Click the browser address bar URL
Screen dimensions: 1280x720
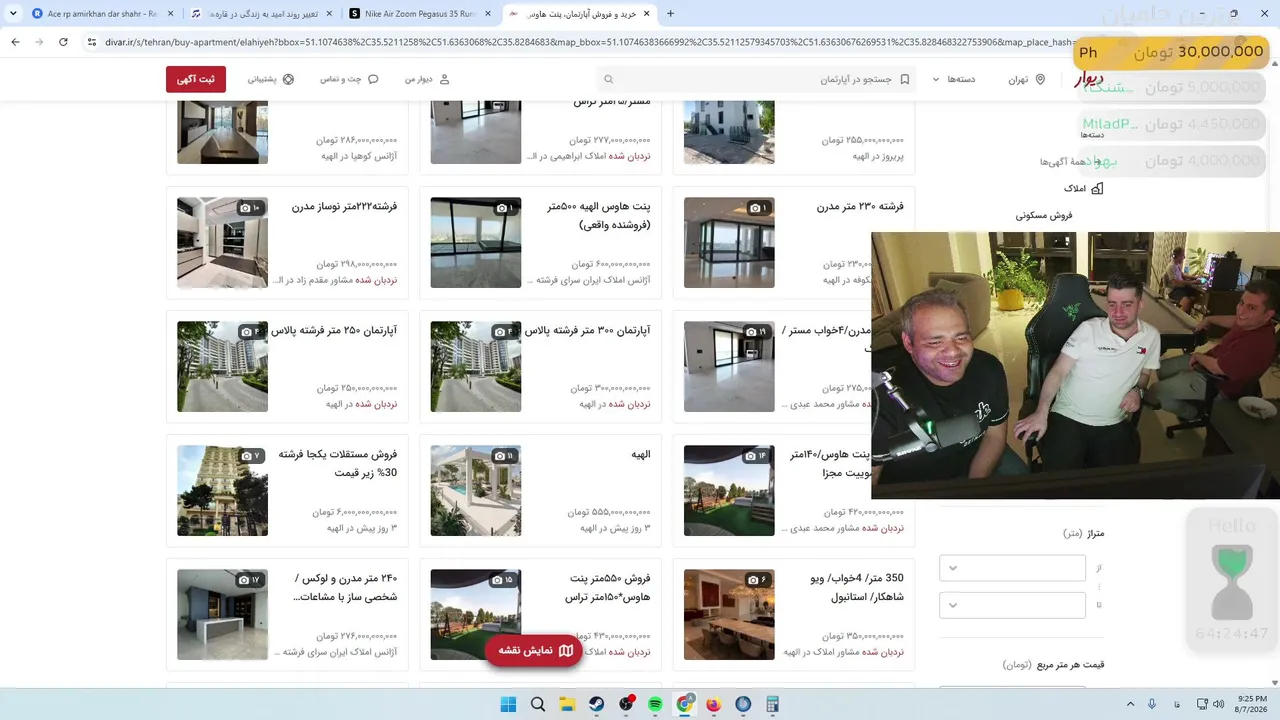click(x=590, y=42)
